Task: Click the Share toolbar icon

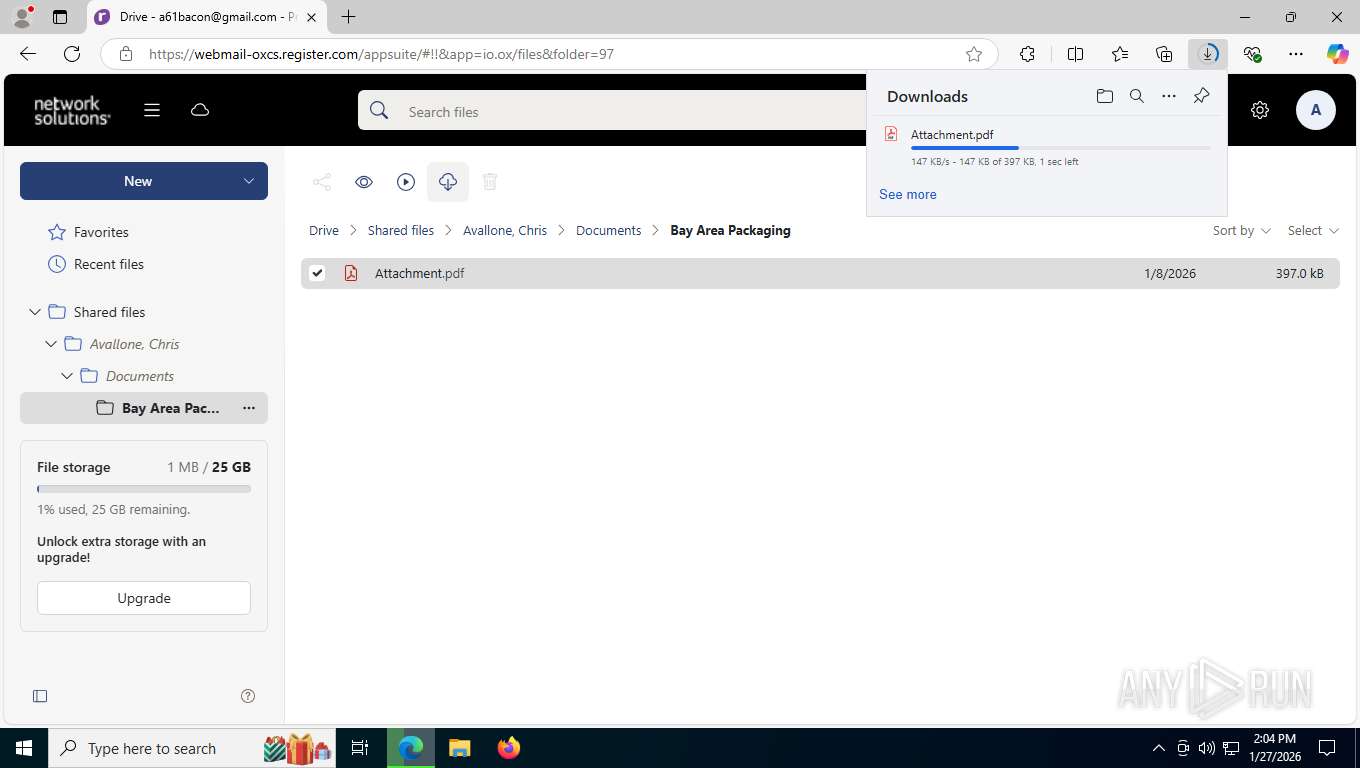Action: click(322, 182)
